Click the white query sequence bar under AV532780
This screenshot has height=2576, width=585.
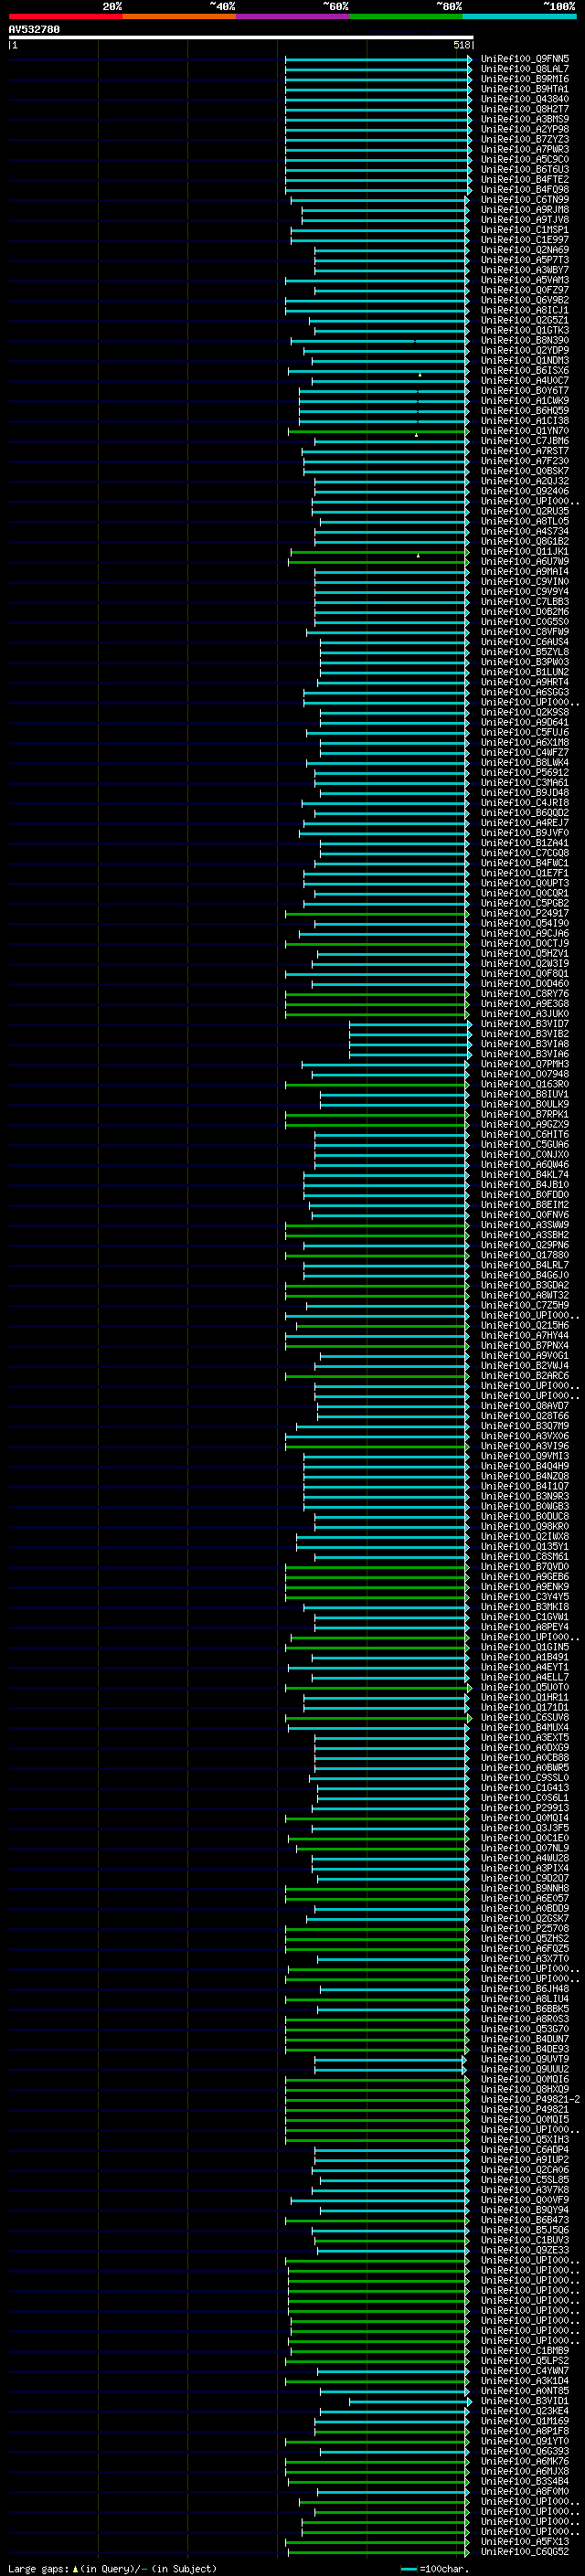[241, 38]
